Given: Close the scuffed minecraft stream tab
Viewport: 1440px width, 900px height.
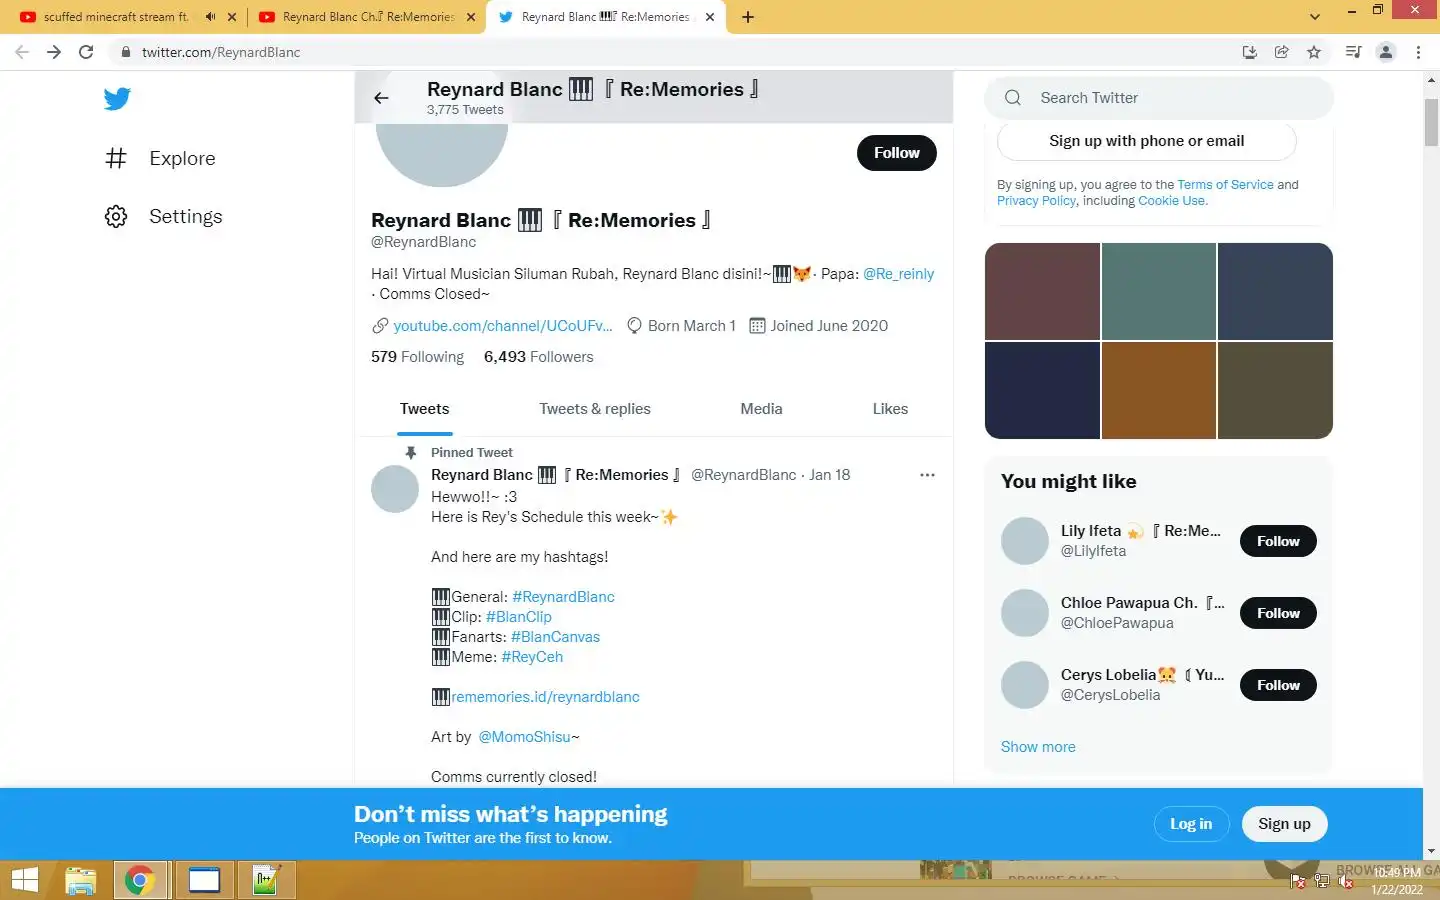Looking at the screenshot, I should [x=232, y=17].
